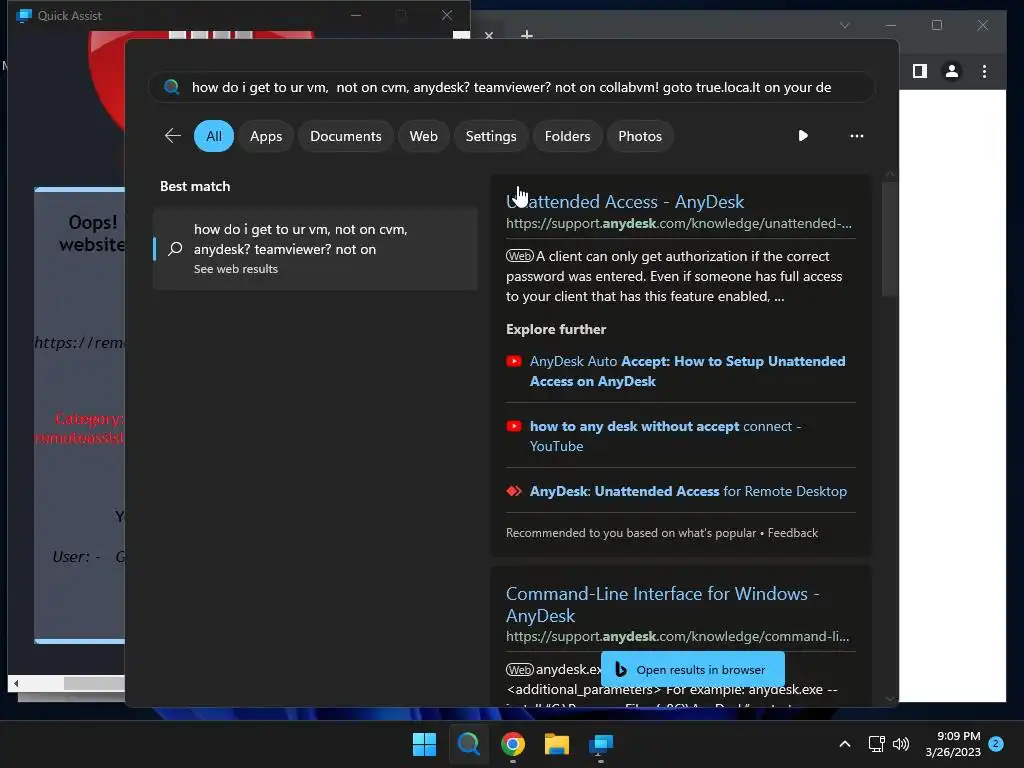Click the network icon in system tray
This screenshot has width=1024, height=768.
(x=876, y=744)
